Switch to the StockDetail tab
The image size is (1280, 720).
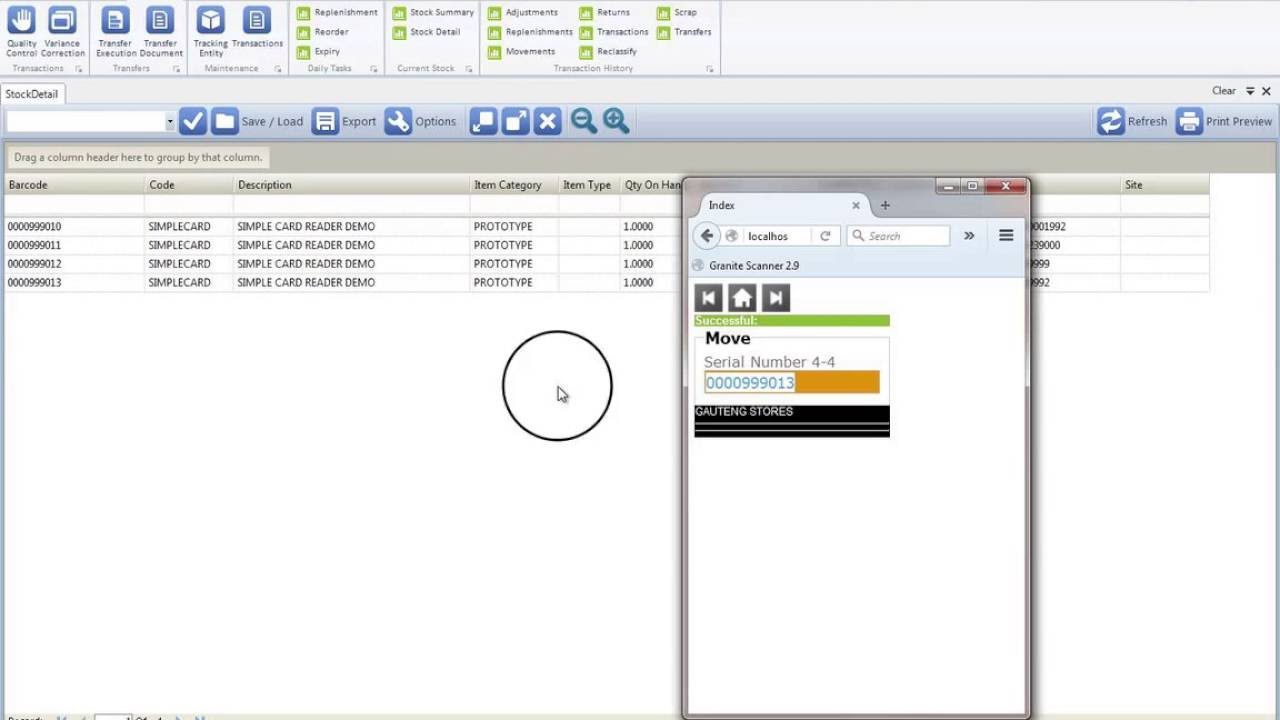[x=32, y=94]
